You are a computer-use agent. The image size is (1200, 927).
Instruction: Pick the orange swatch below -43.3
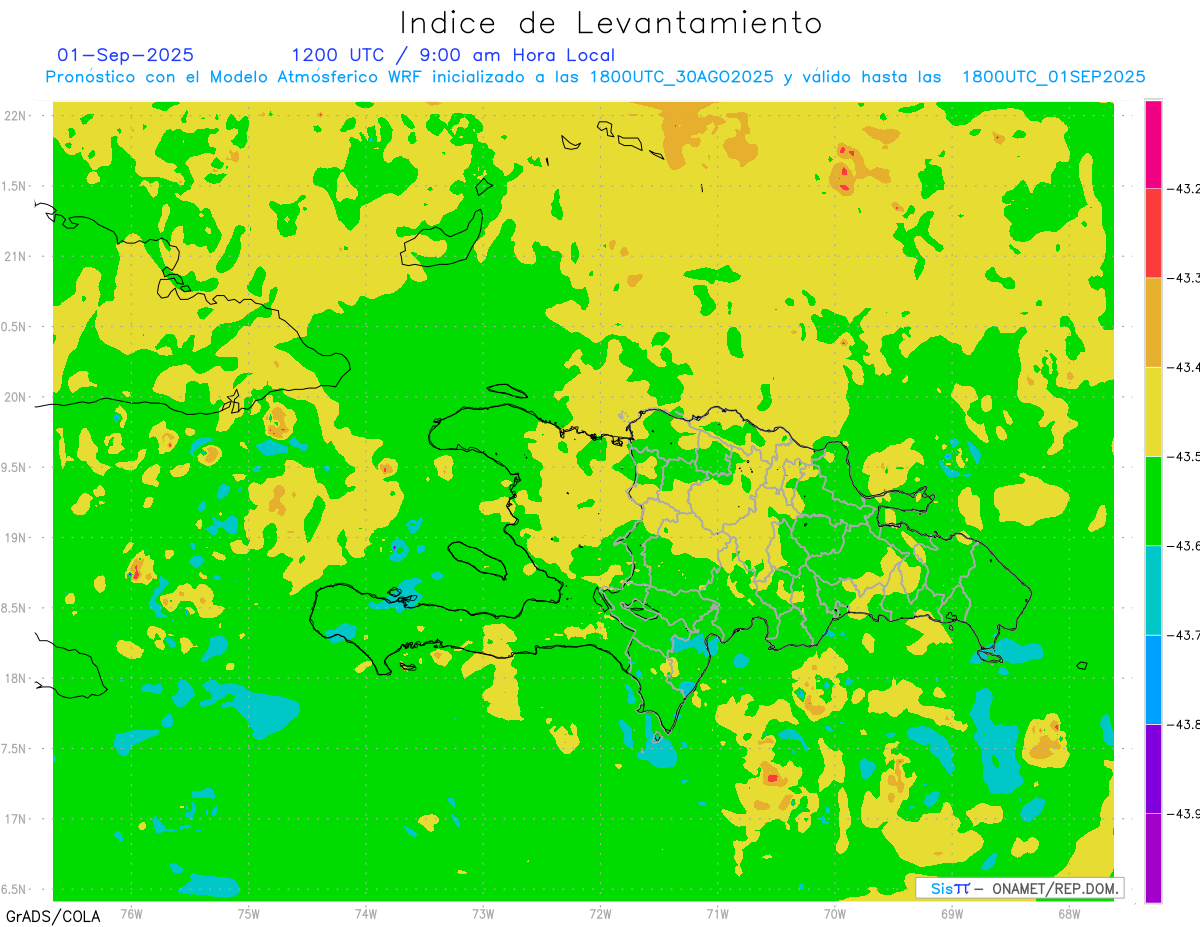[x=1153, y=322]
